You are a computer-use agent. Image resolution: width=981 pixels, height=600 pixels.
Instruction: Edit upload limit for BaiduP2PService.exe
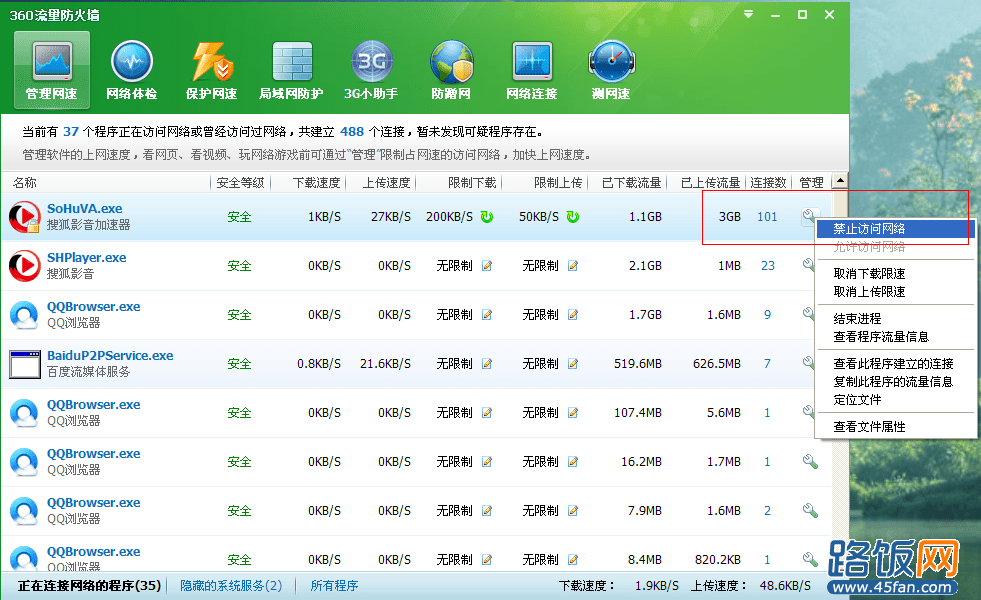click(572, 364)
